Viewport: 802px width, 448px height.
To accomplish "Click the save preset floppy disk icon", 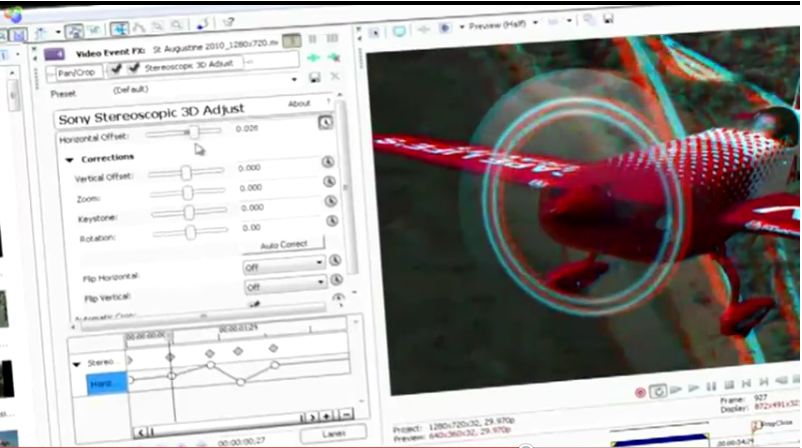I will [316, 77].
